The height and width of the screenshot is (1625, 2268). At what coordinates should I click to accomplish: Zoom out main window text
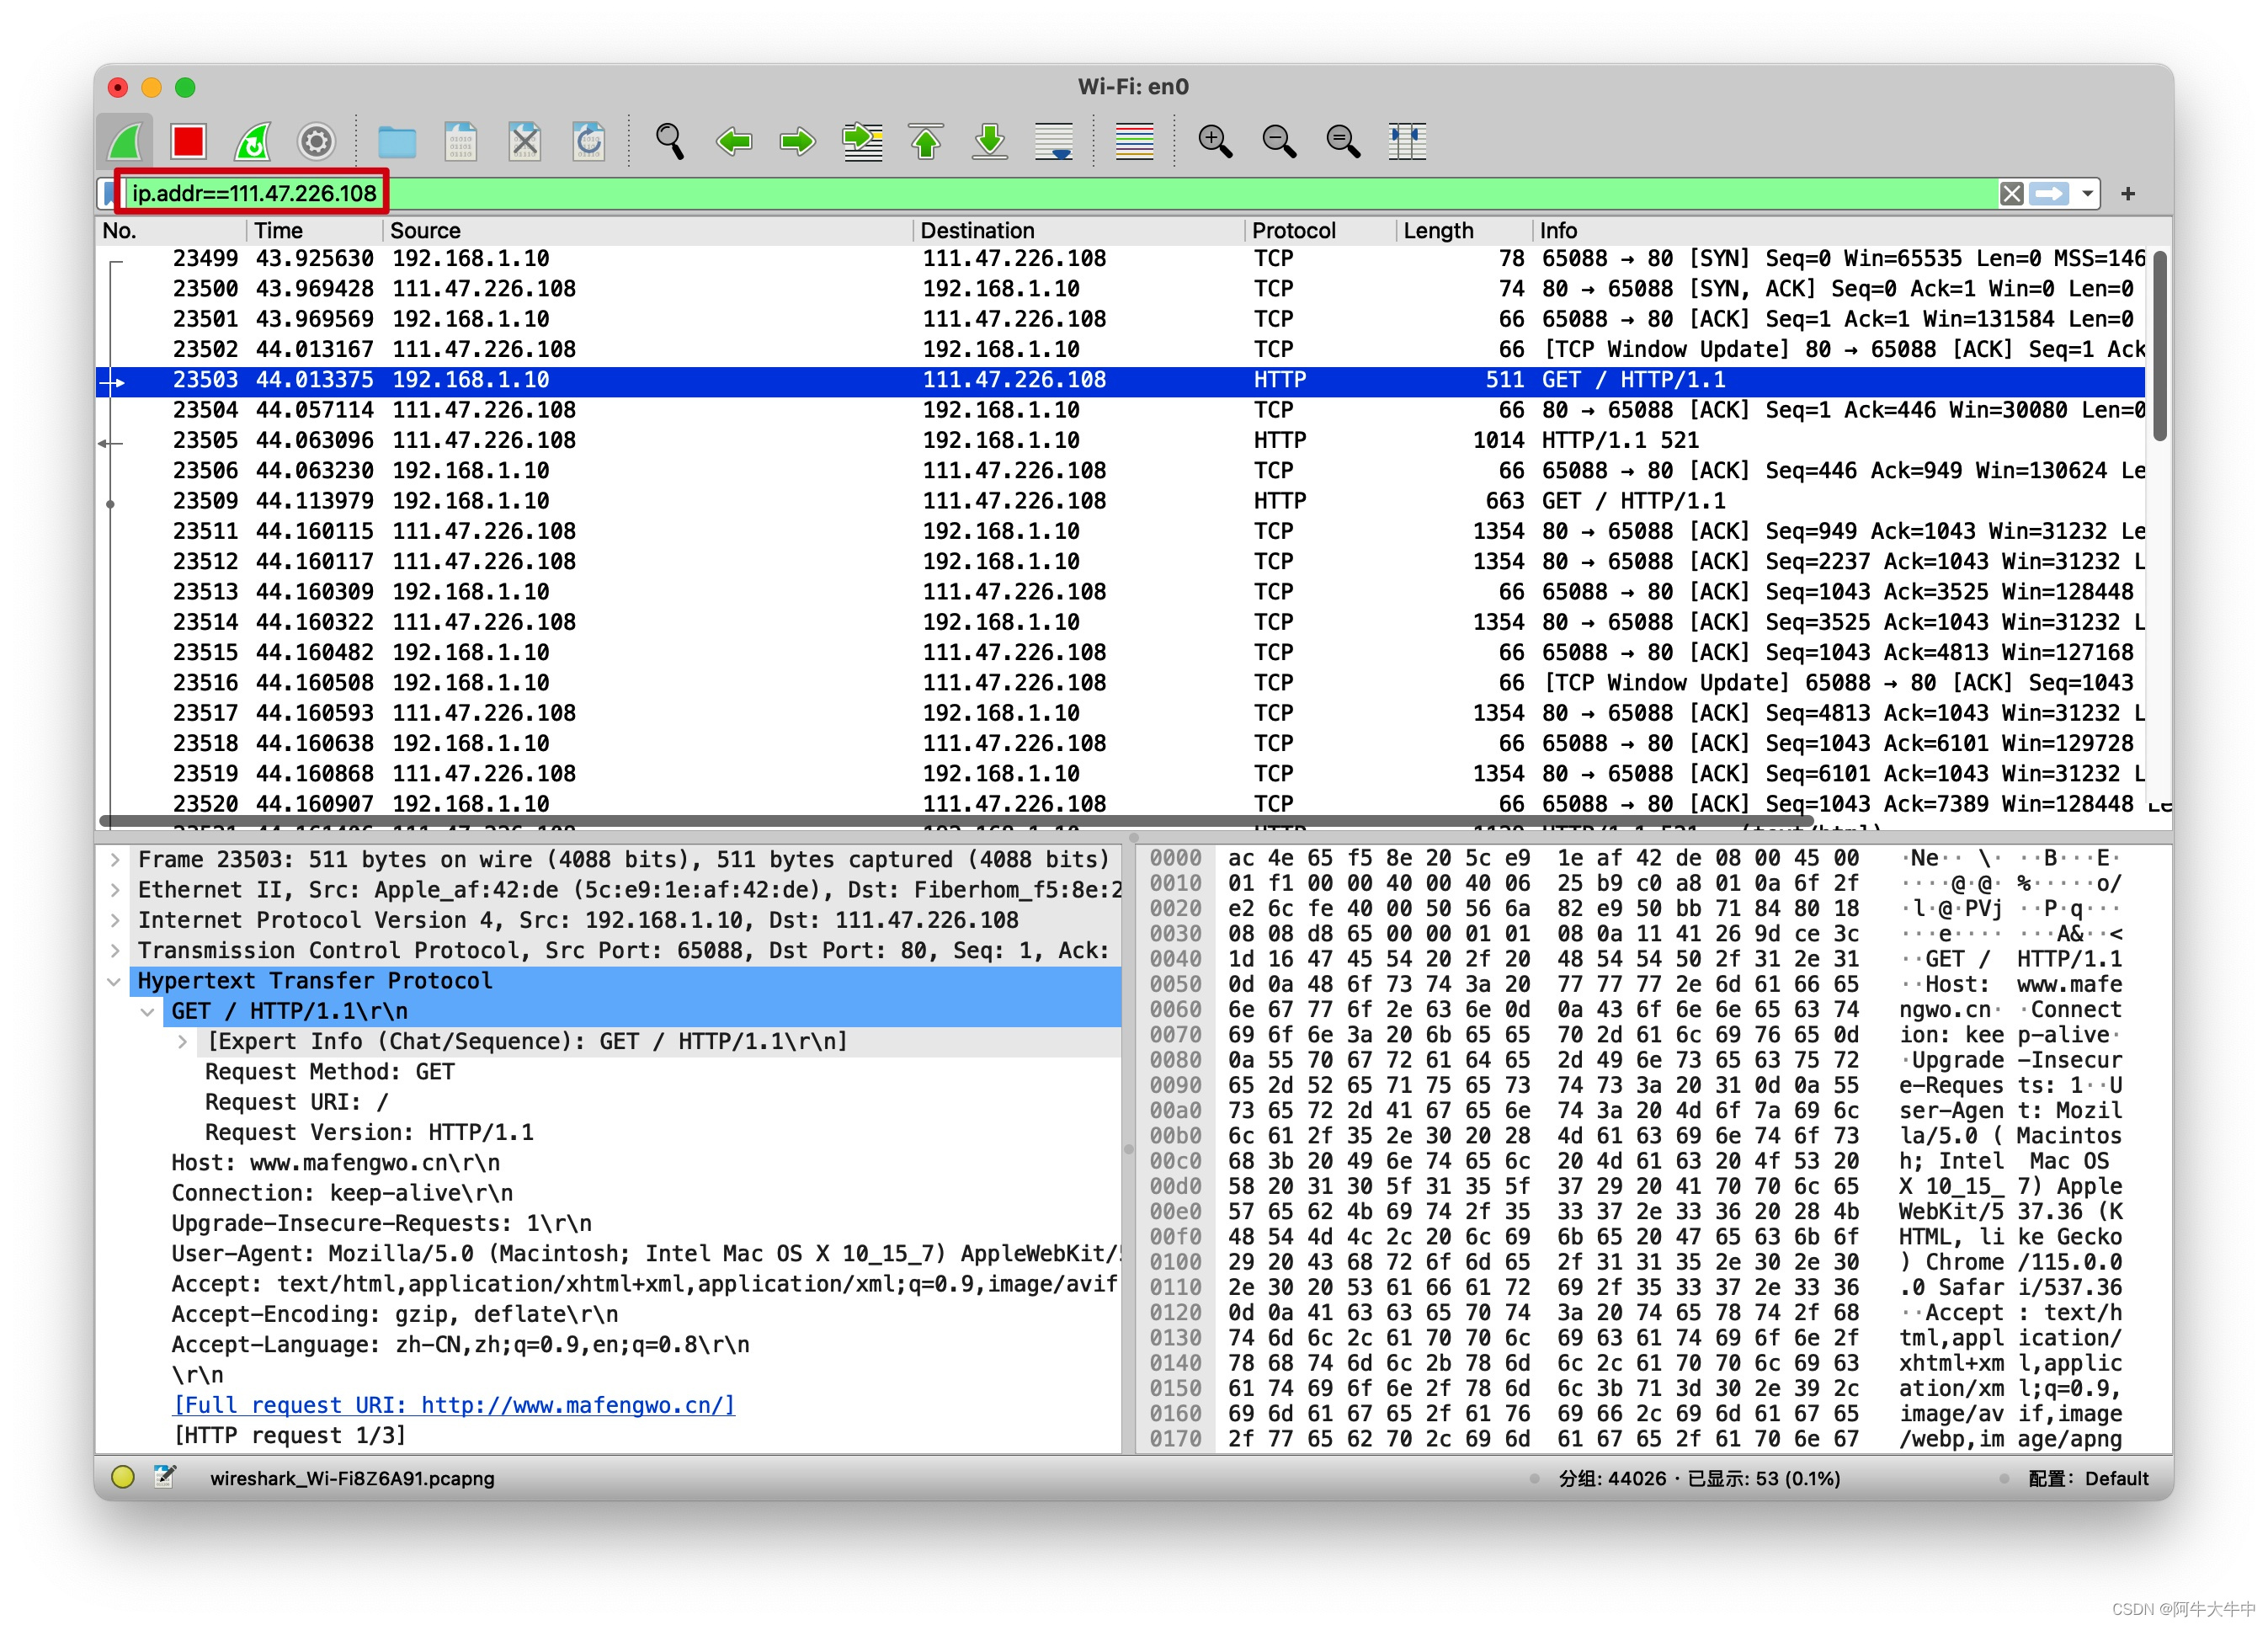pyautogui.click(x=1279, y=141)
